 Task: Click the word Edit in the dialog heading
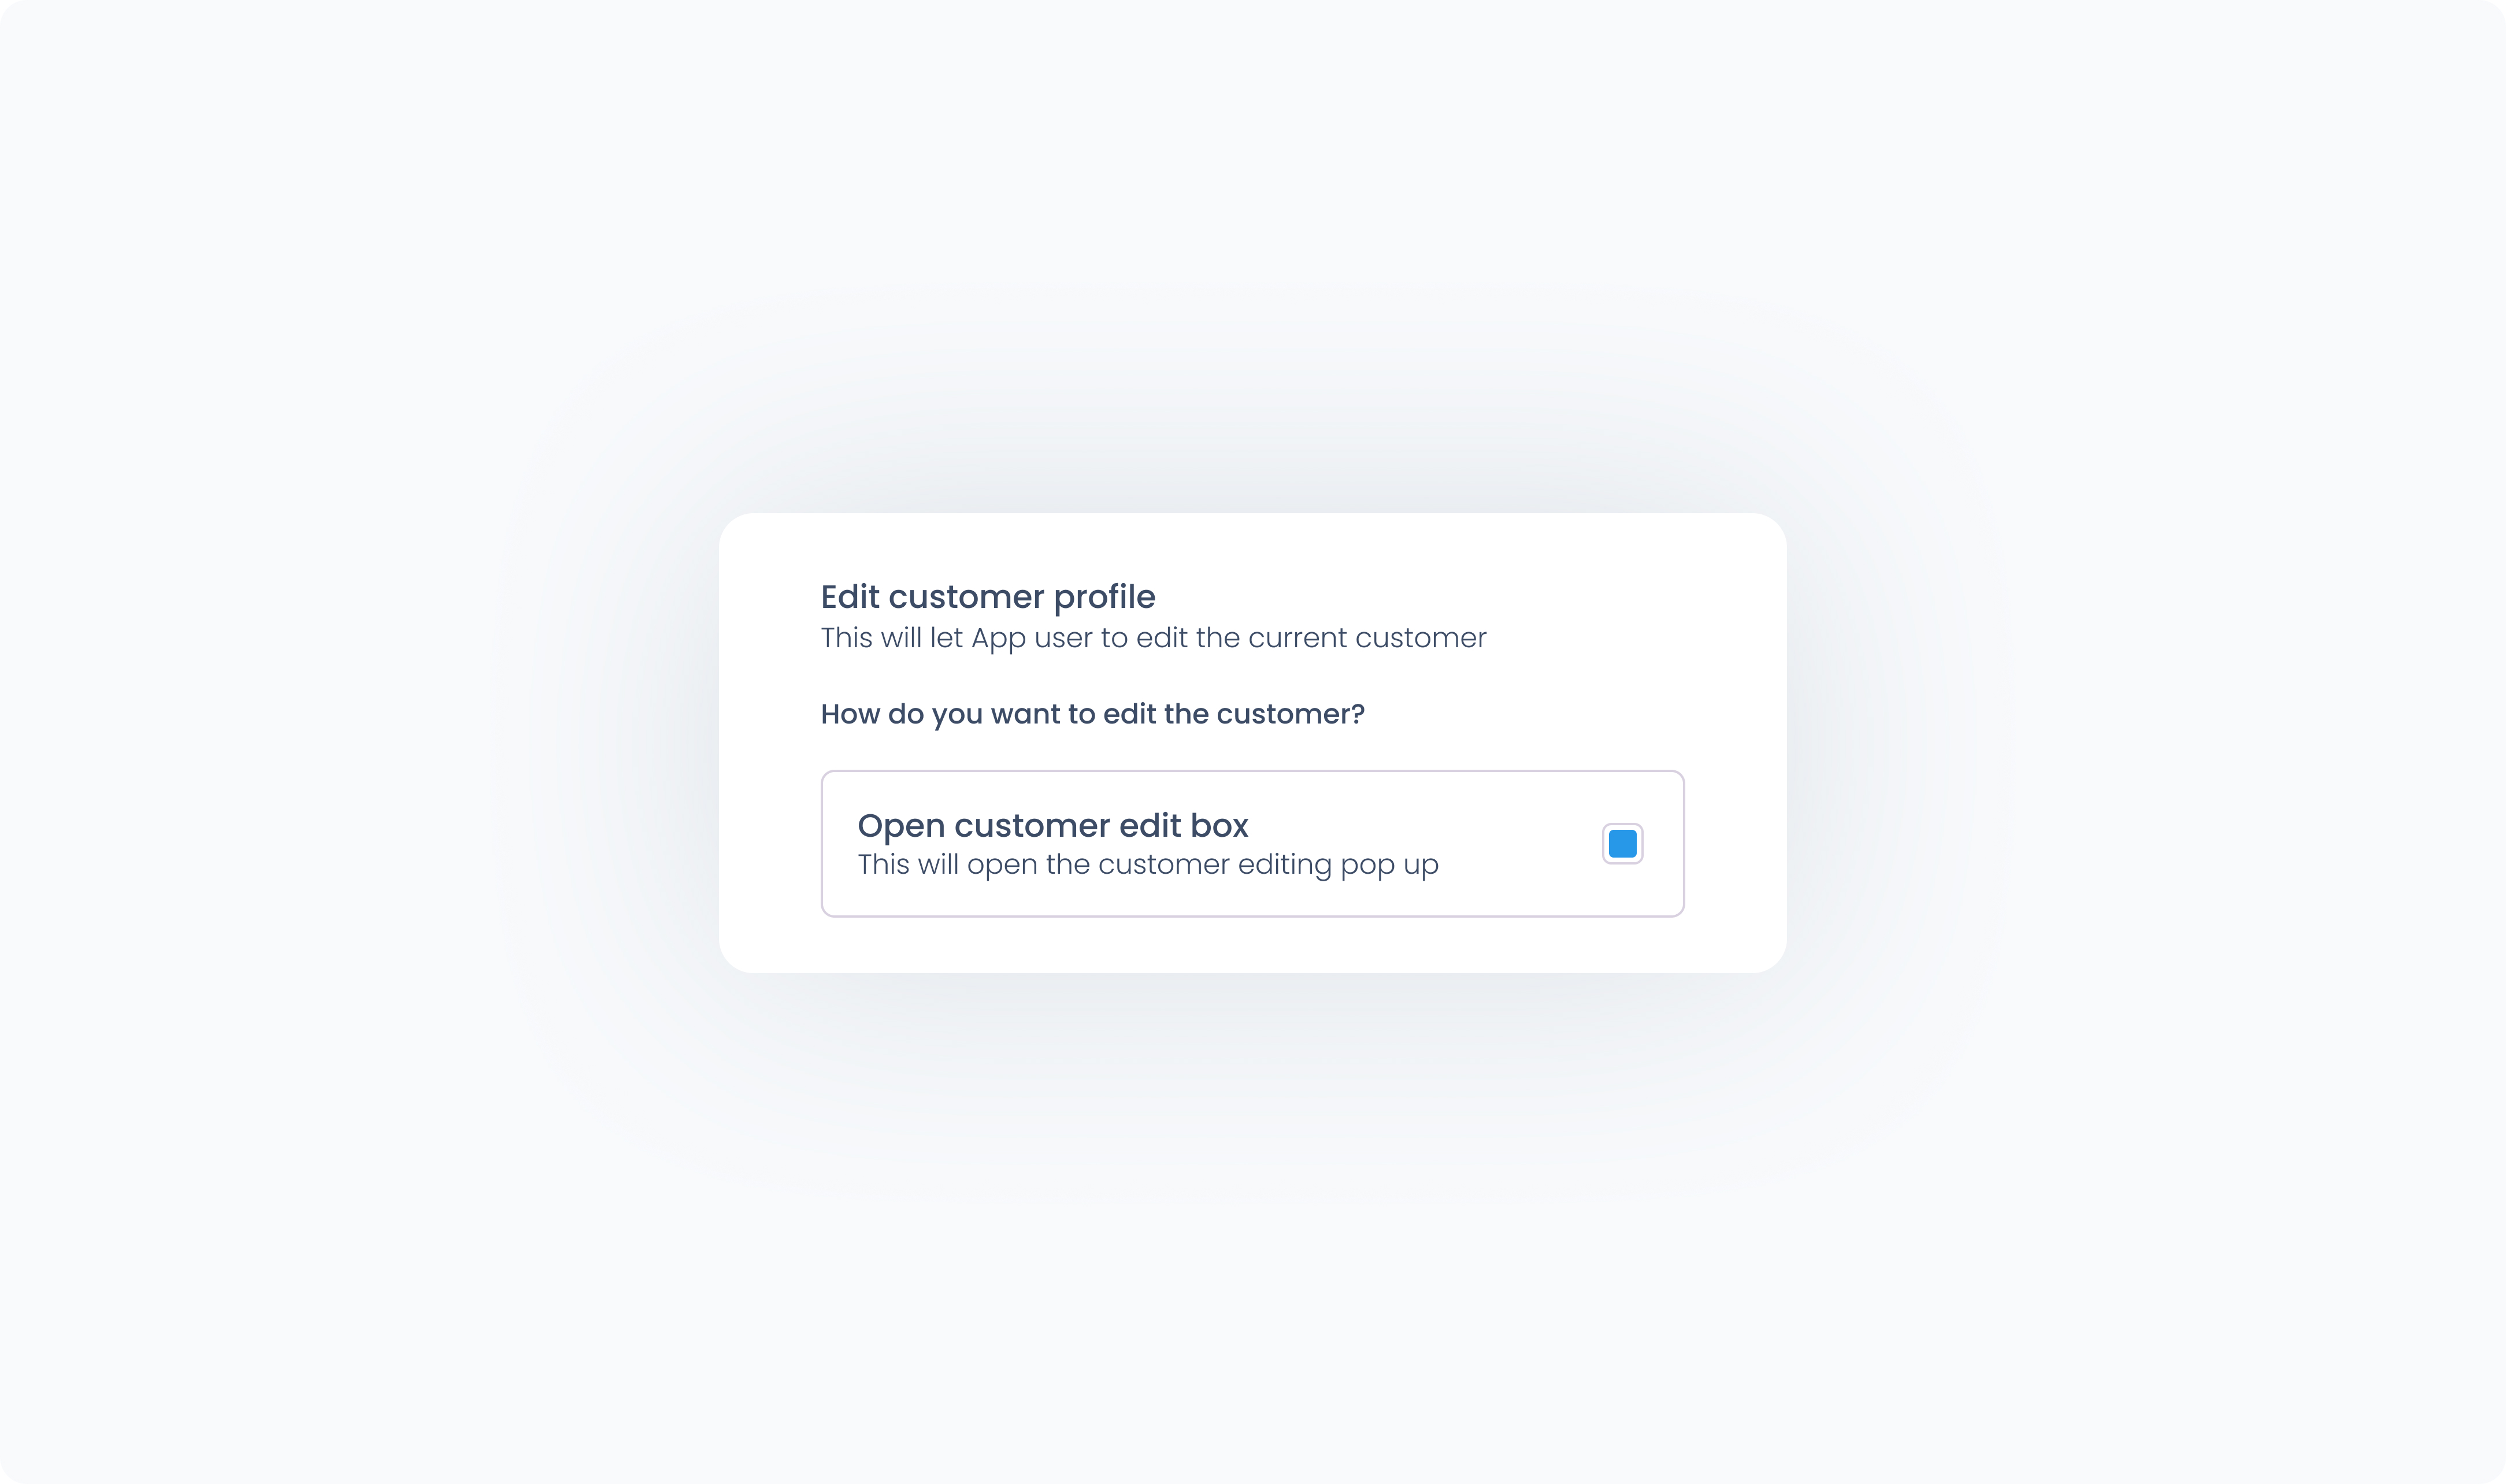pyautogui.click(x=850, y=597)
